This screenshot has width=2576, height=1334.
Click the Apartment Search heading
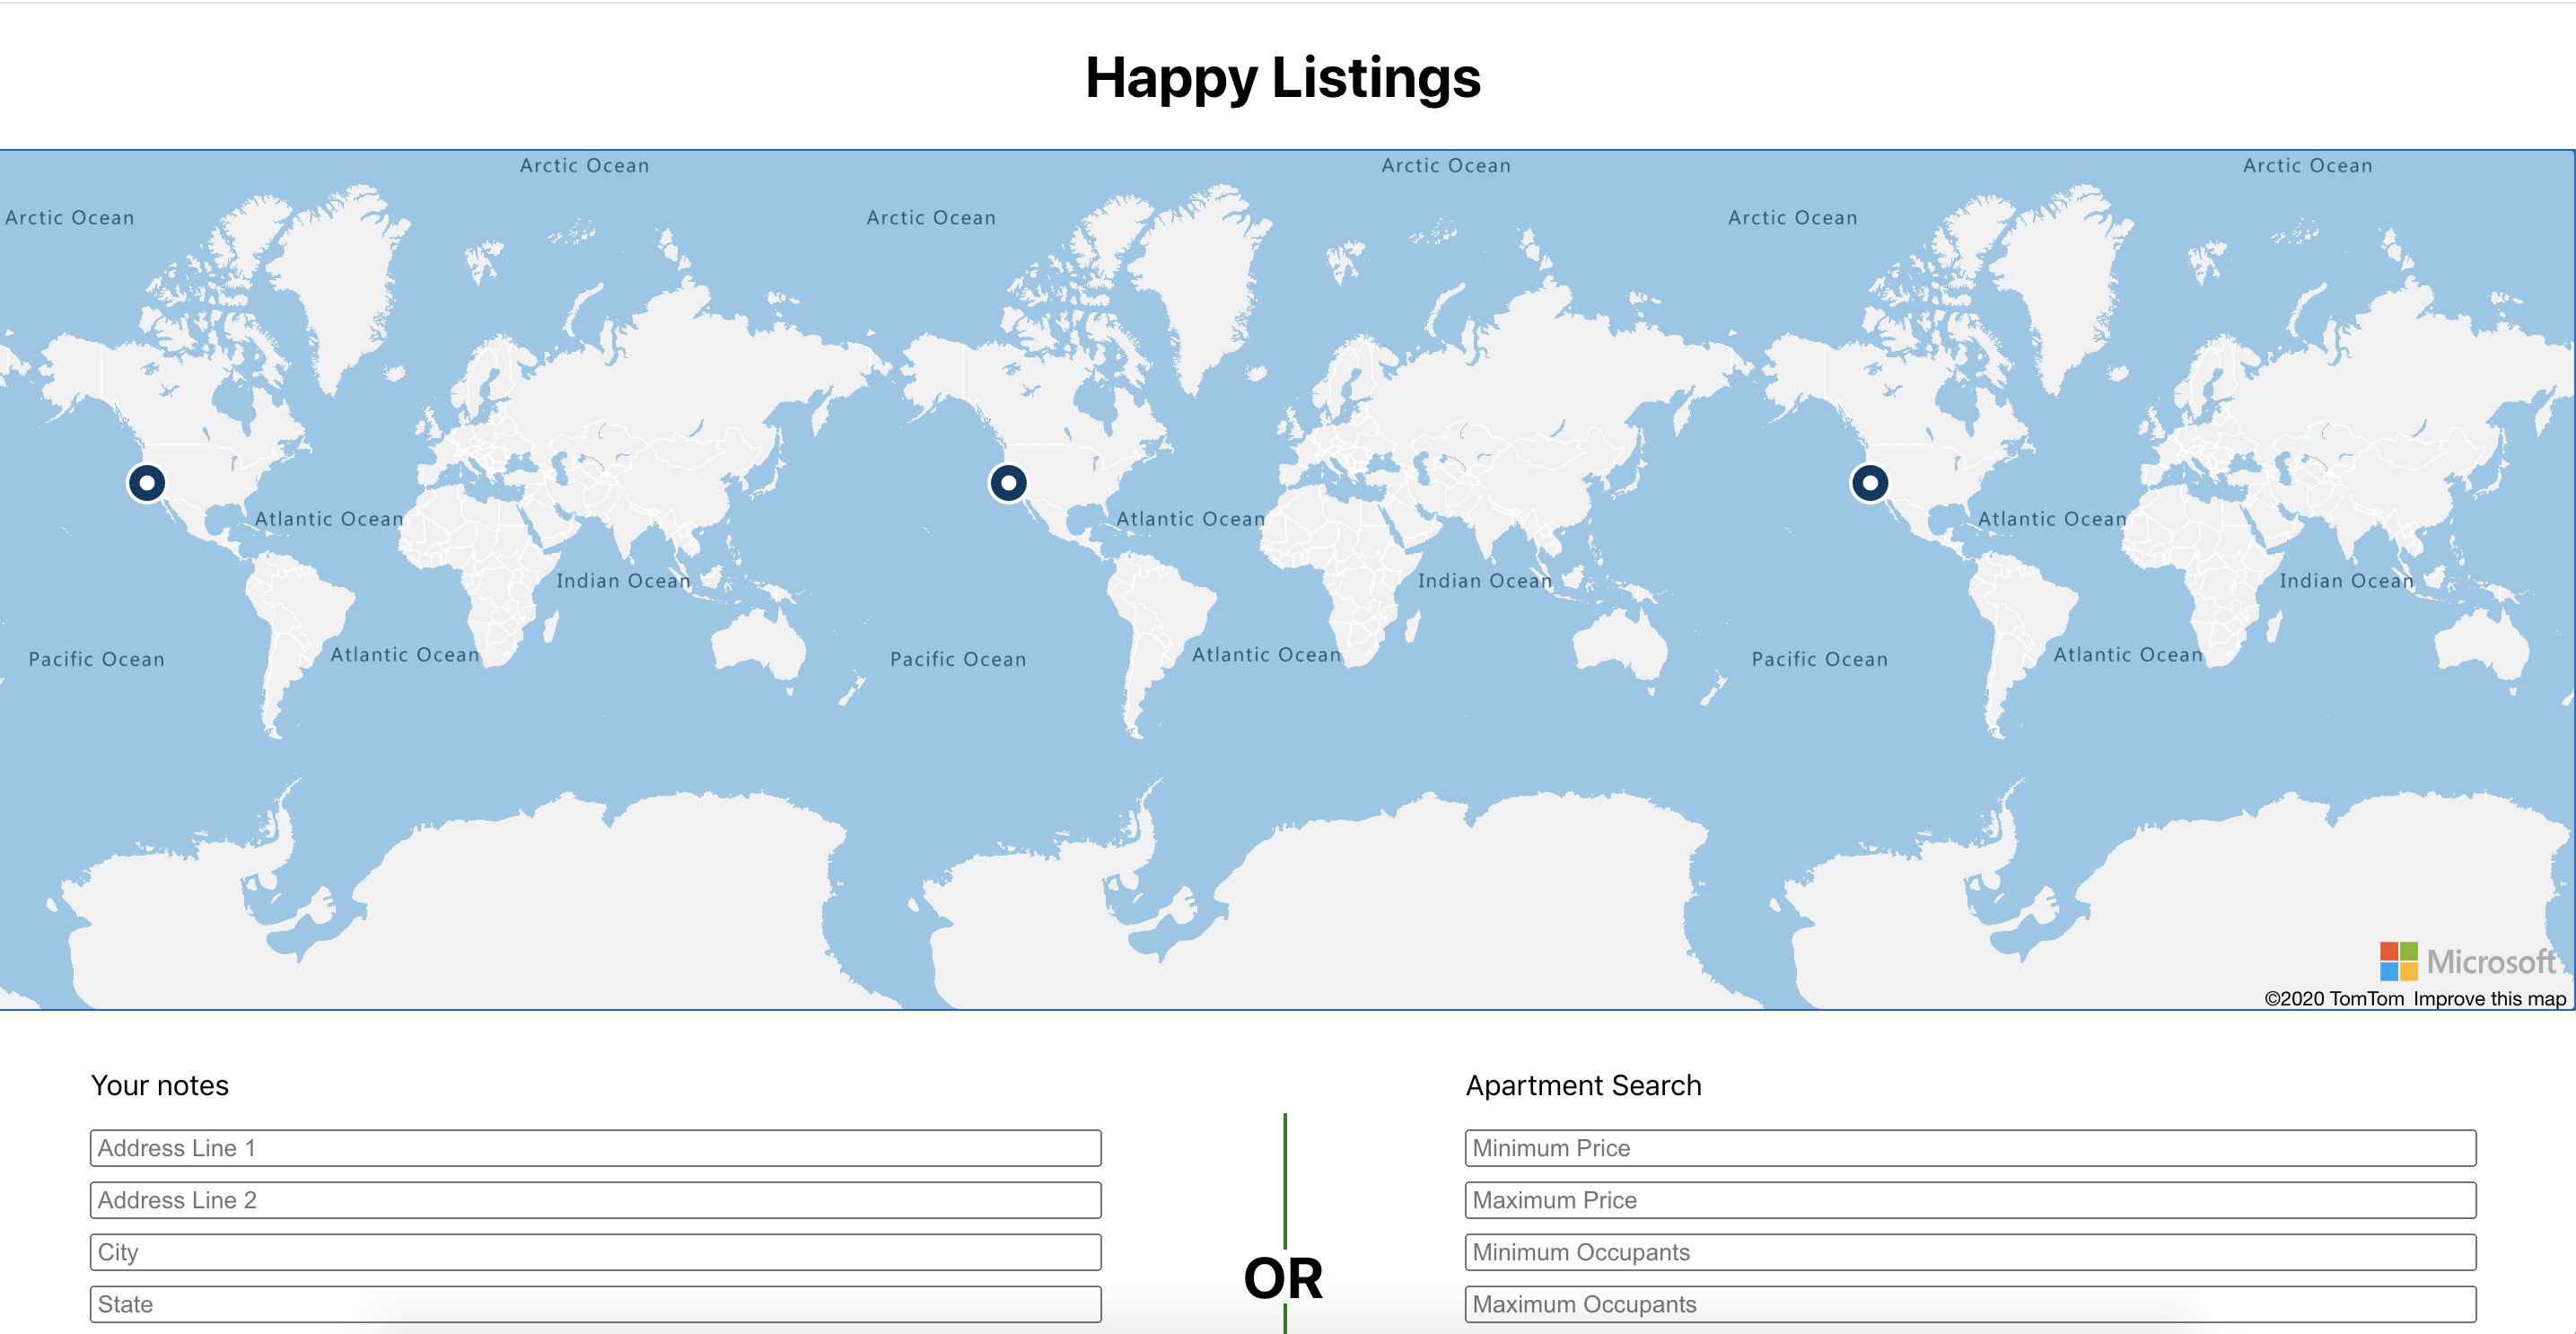1583,1085
